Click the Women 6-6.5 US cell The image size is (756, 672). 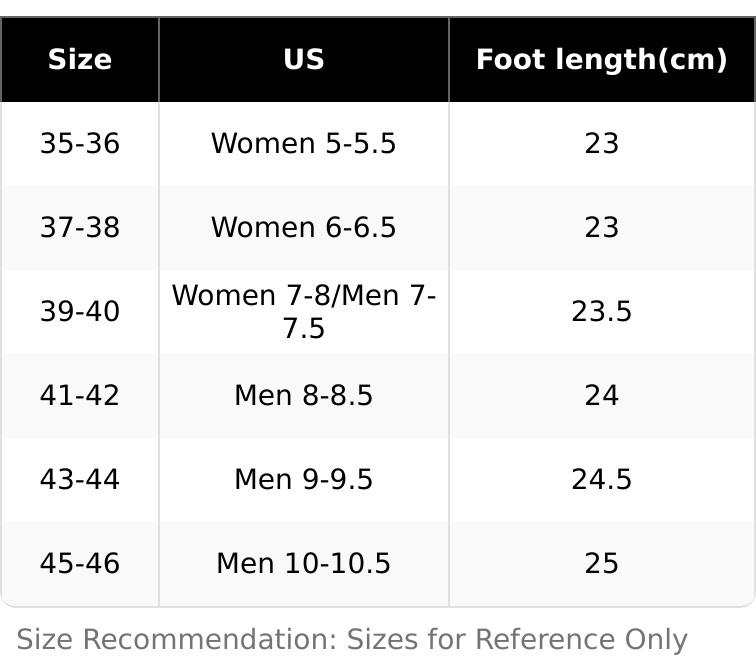tap(304, 228)
